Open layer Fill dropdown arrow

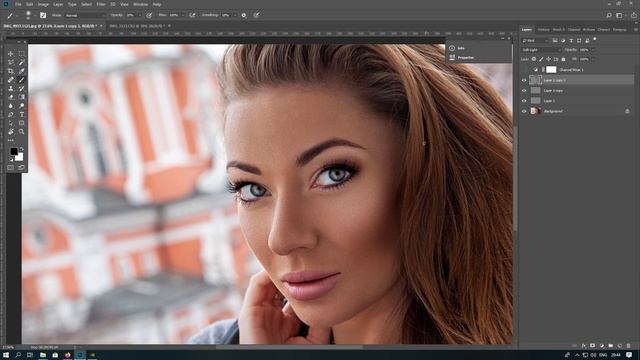point(593,59)
